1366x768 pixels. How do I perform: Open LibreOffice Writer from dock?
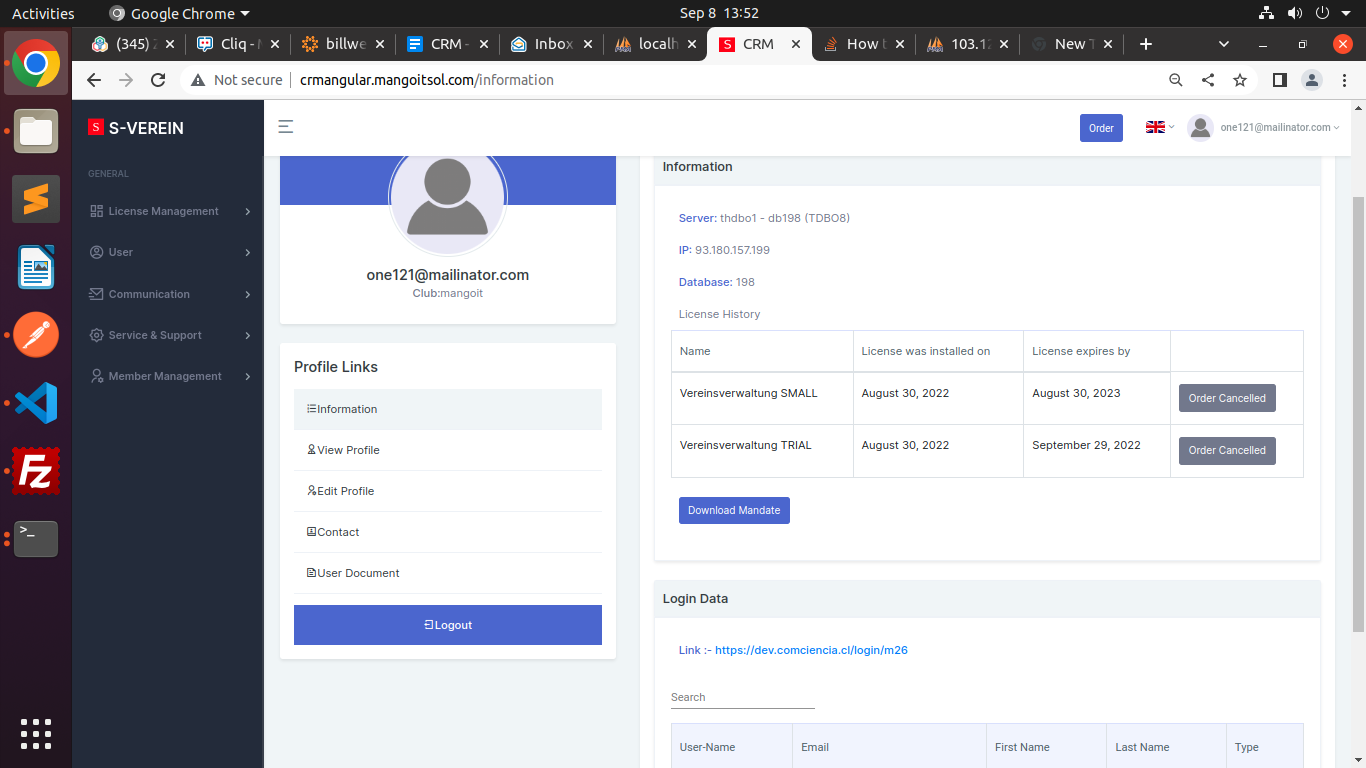pos(36,267)
